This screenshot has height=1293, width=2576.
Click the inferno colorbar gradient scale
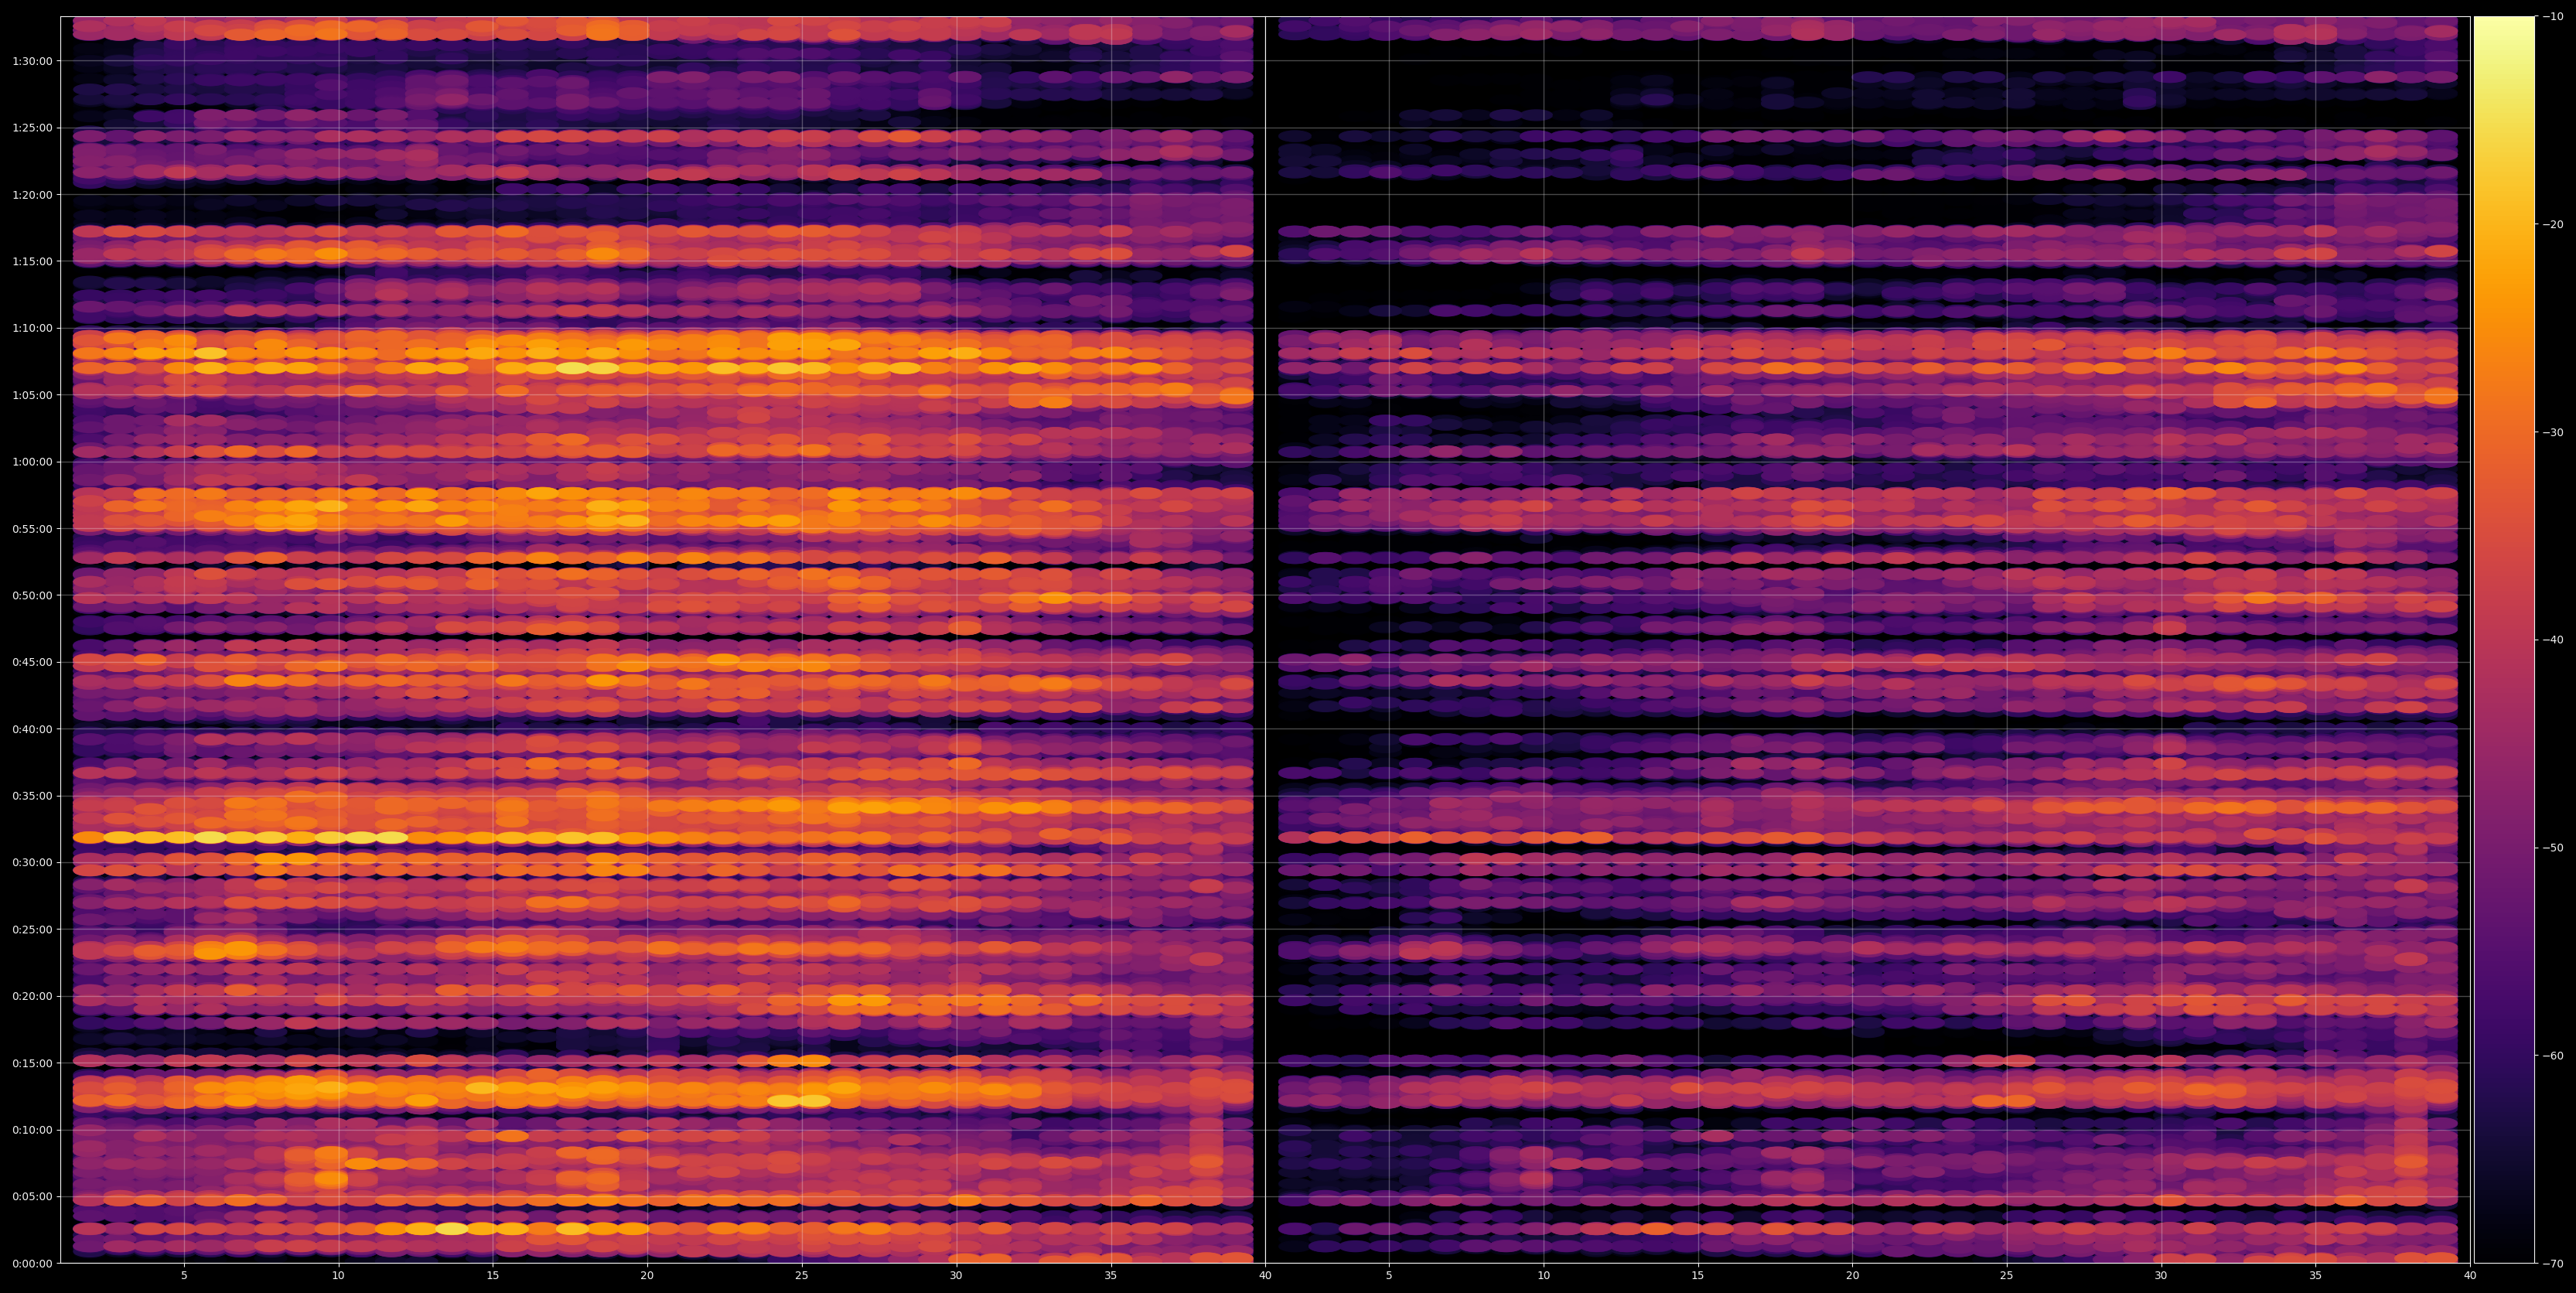click(2504, 640)
